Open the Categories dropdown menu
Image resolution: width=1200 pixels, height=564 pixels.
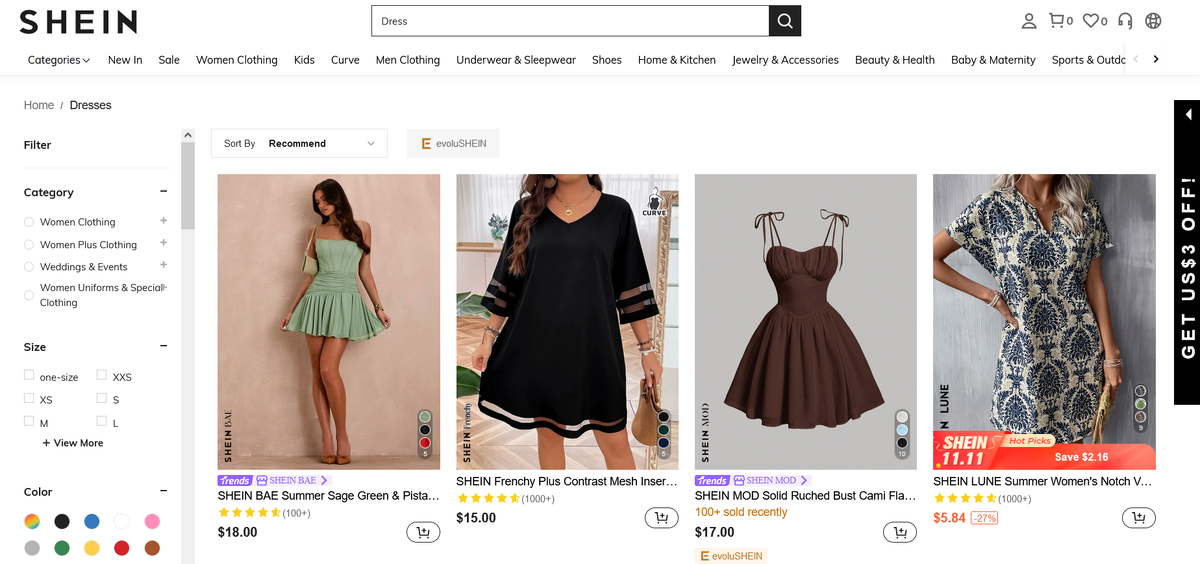click(59, 60)
